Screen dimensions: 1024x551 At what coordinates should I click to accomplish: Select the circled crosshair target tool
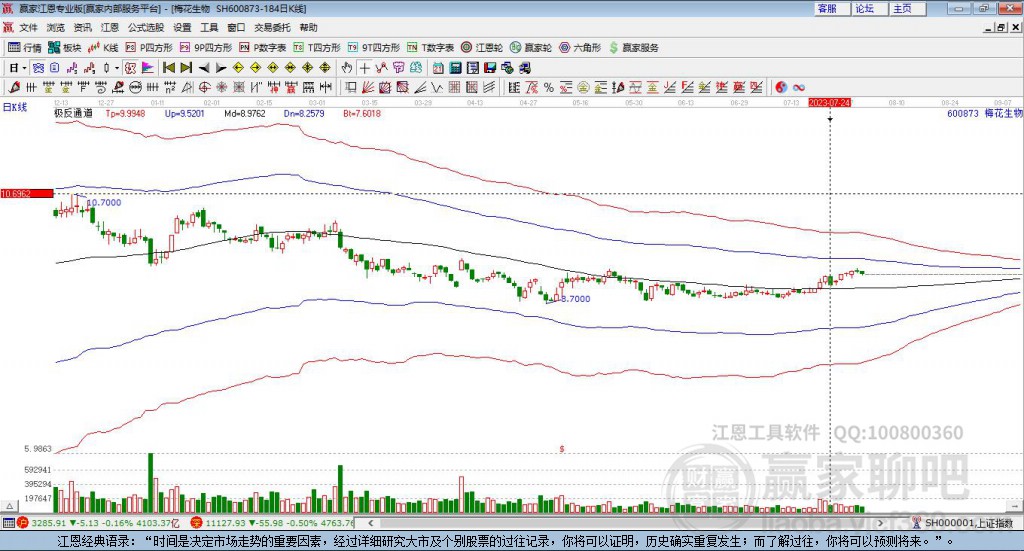click(204, 87)
